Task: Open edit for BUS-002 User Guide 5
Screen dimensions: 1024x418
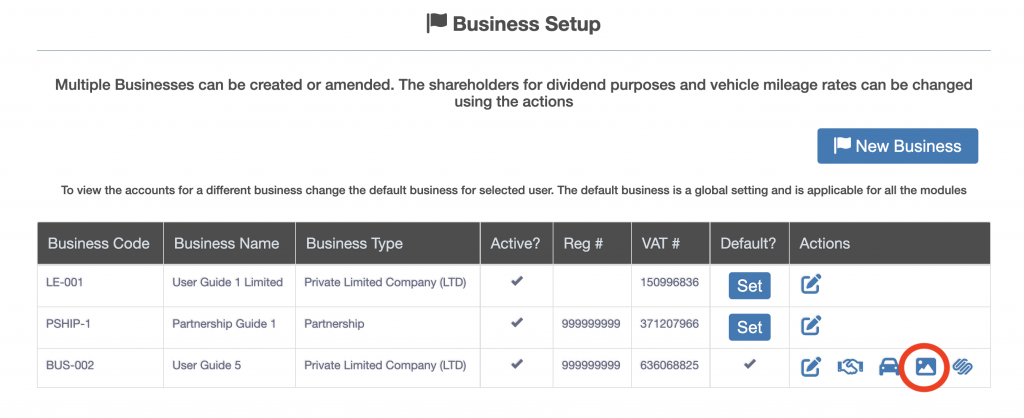Action: (x=811, y=367)
